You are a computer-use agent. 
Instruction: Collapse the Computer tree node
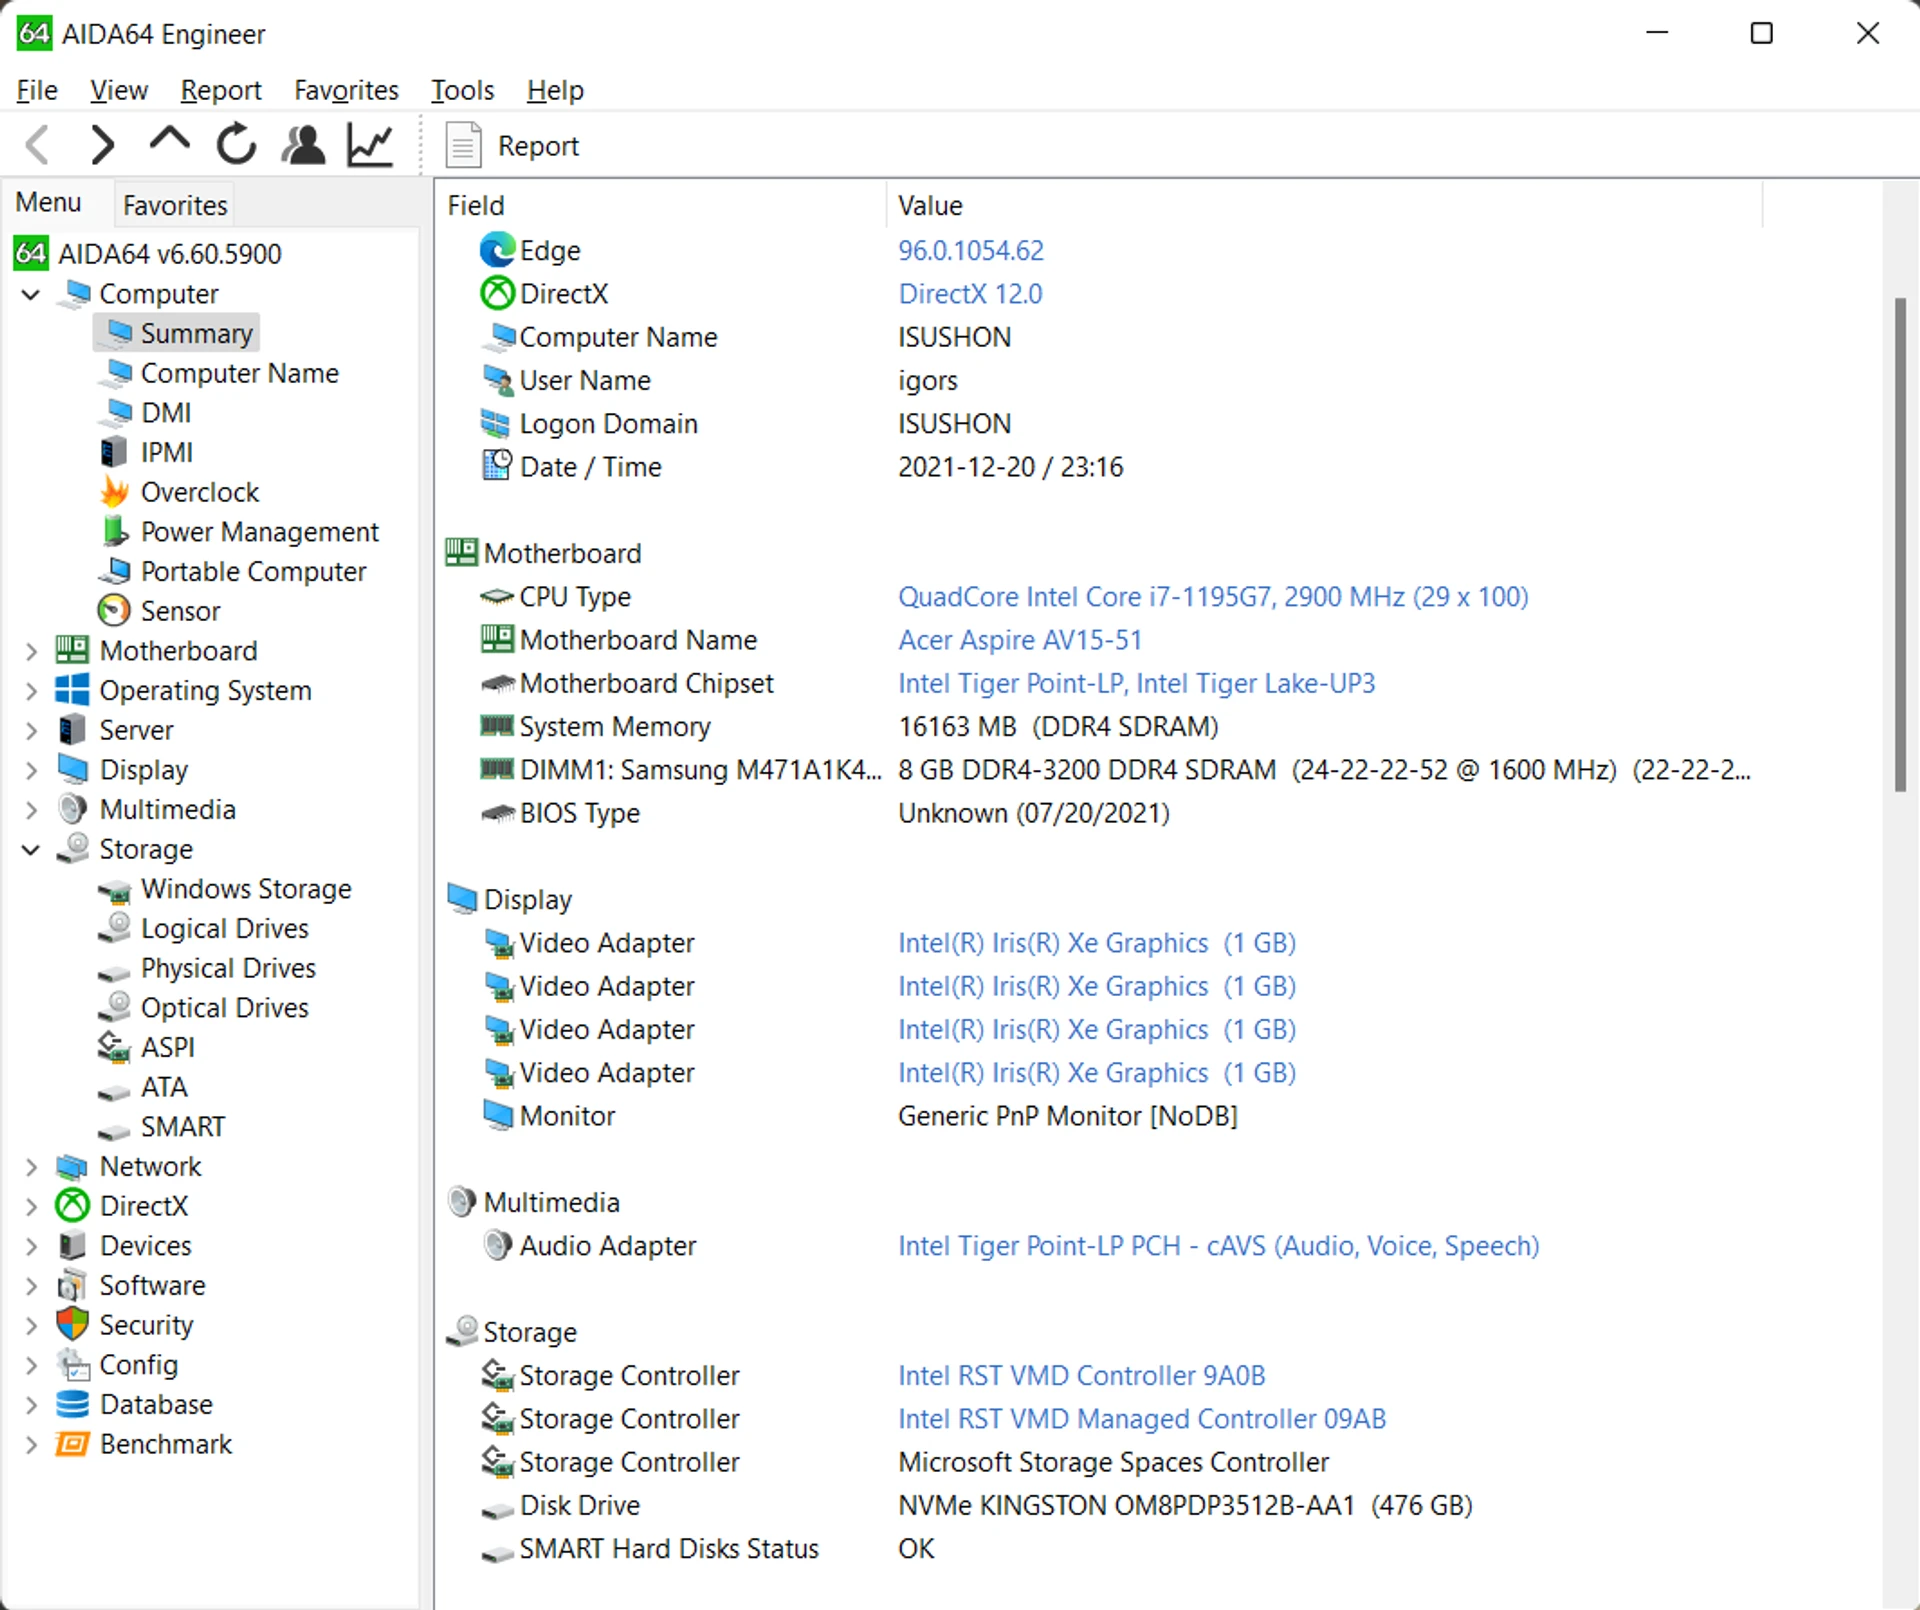pyautogui.click(x=31, y=294)
